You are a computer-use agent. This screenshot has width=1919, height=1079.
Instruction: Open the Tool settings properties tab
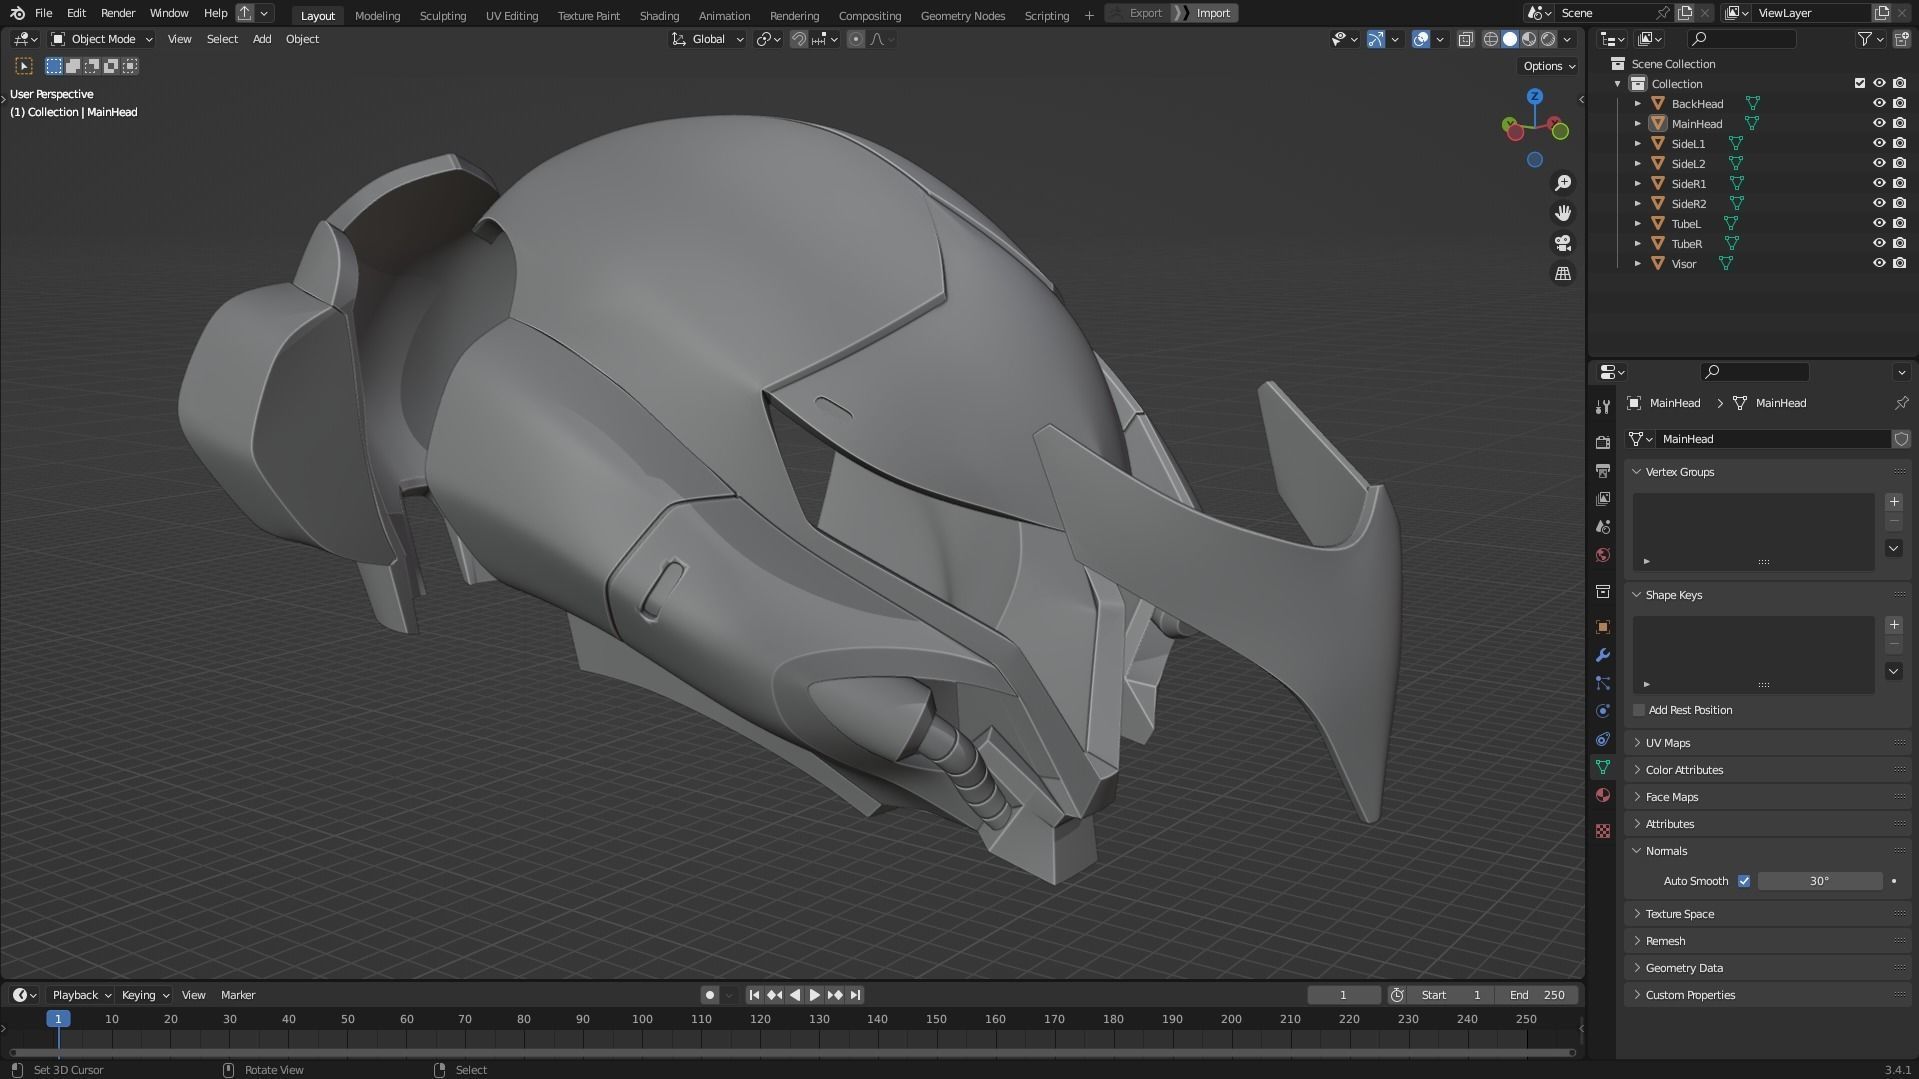pyautogui.click(x=1603, y=406)
